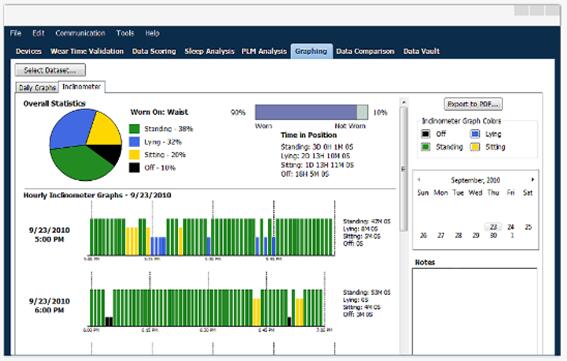Image resolution: width=567 pixels, height=361 pixels.
Task: Click the Off color swatch in graph colors
Action: 426,134
